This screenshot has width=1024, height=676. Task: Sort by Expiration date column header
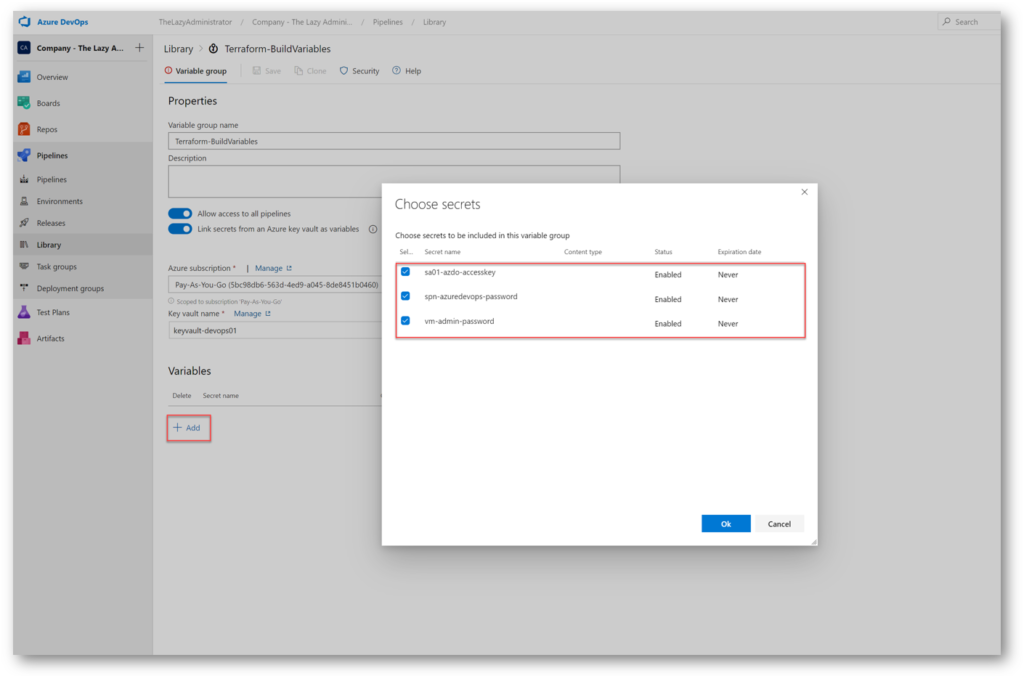(739, 251)
